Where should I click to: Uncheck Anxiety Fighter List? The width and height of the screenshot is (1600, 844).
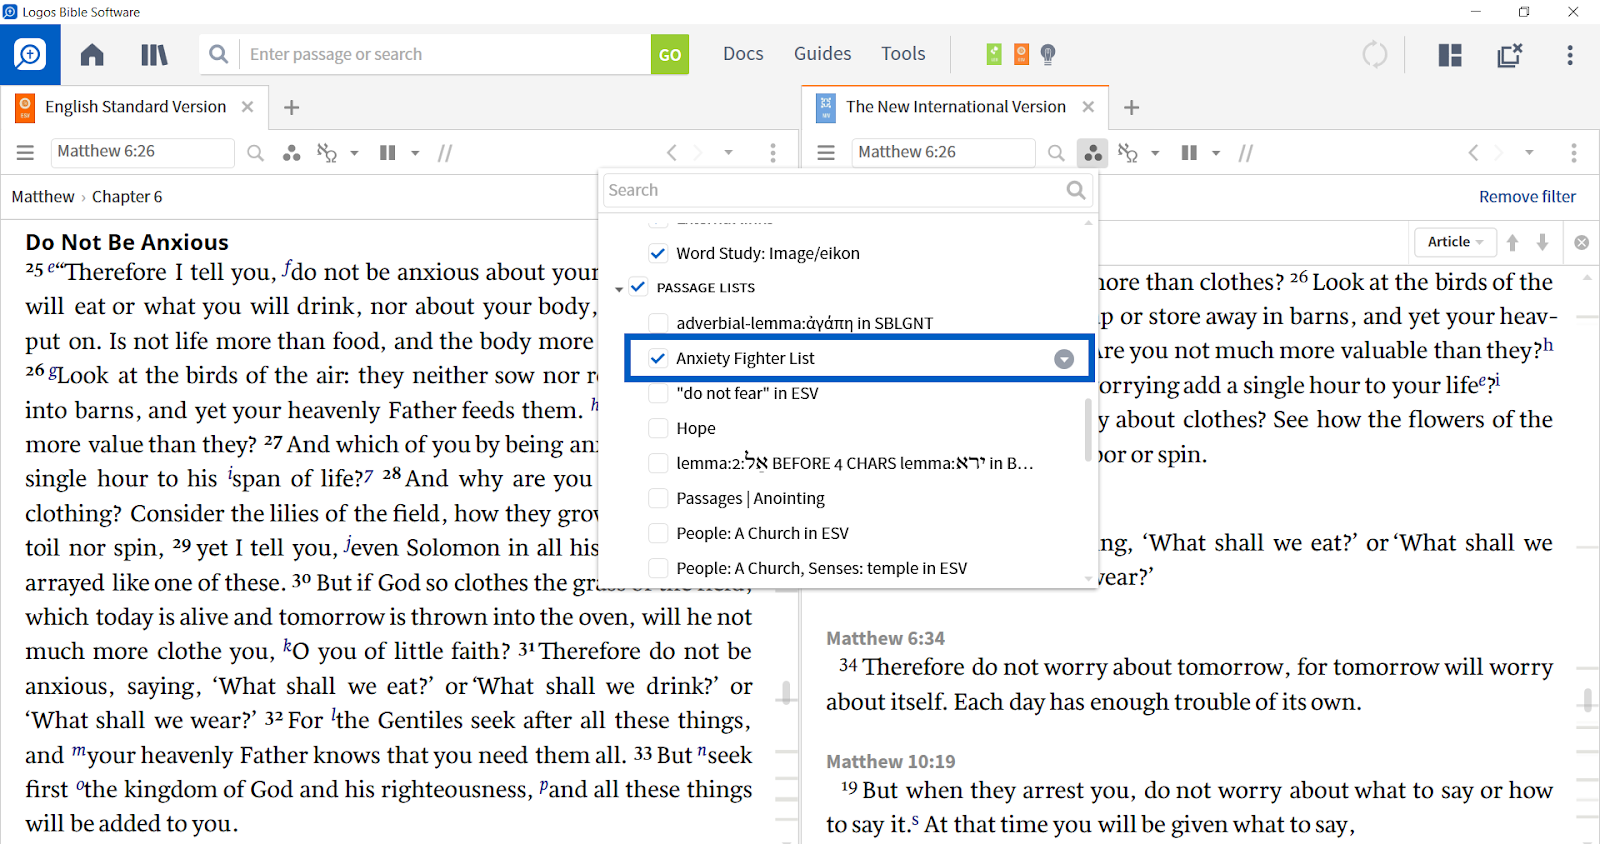click(658, 358)
